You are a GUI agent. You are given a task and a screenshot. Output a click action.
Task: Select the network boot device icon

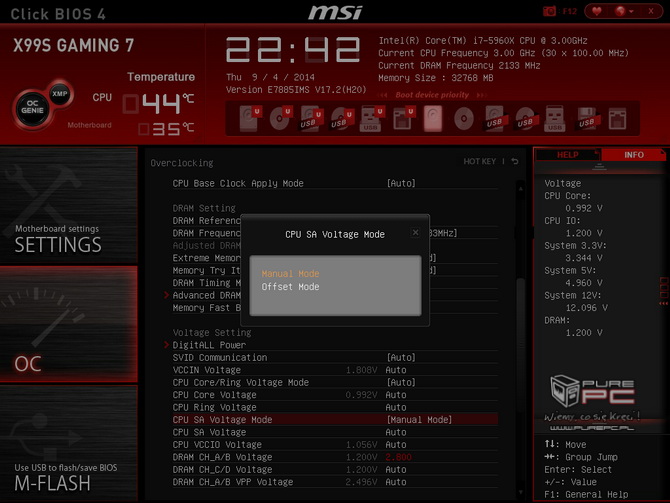point(617,118)
